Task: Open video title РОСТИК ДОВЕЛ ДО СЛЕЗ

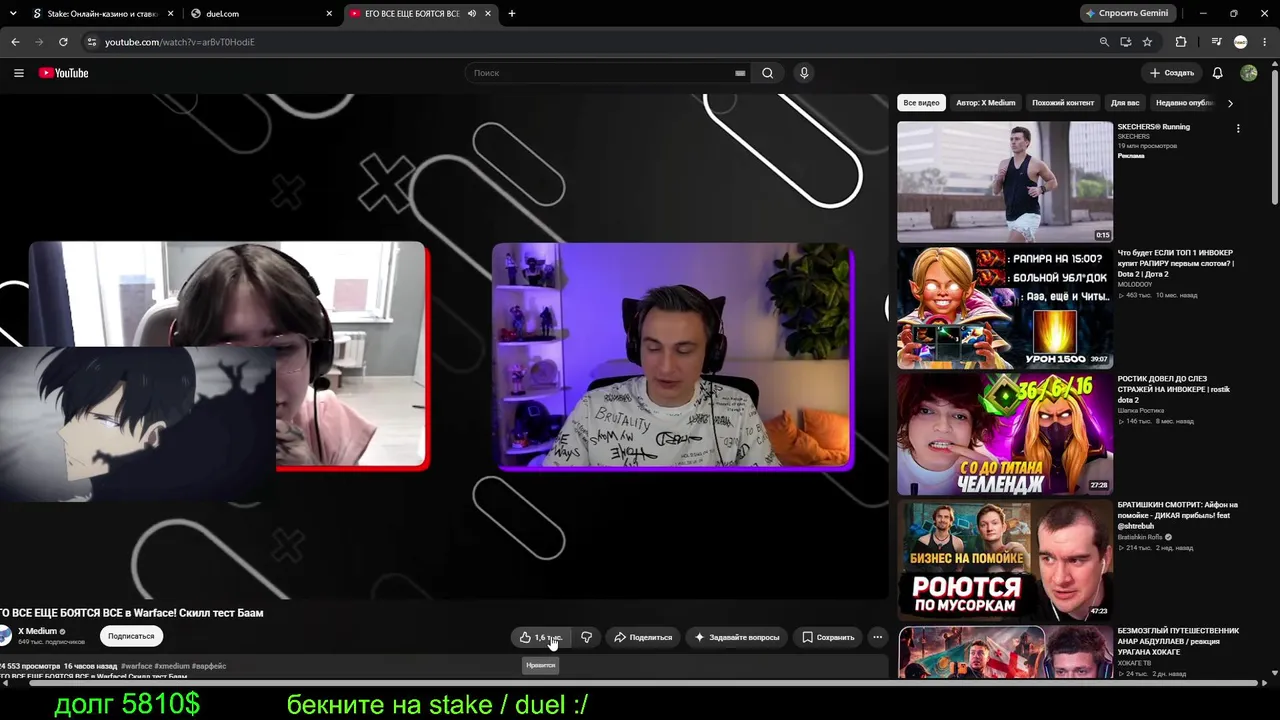Action: coord(1174,389)
